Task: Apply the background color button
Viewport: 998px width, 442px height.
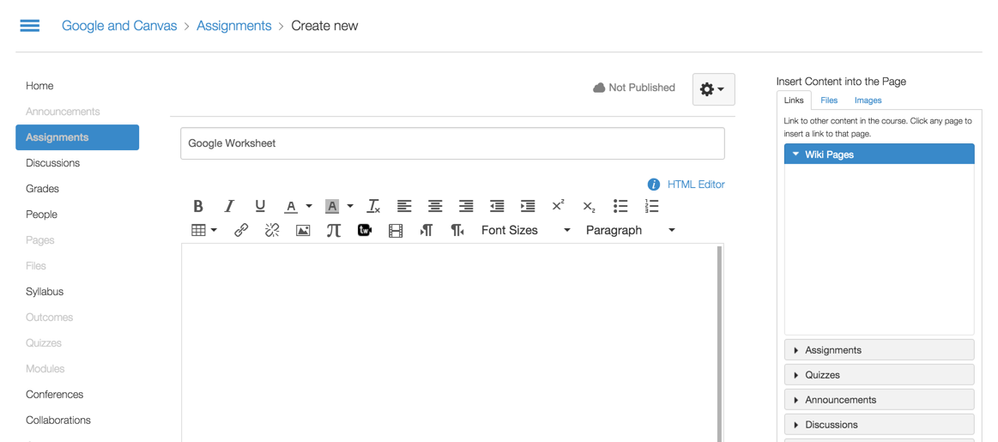Action: [332, 206]
